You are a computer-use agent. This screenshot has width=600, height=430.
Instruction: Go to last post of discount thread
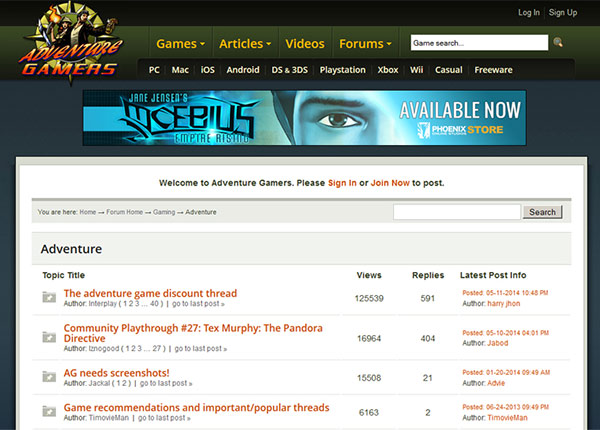pyautogui.click(x=198, y=304)
